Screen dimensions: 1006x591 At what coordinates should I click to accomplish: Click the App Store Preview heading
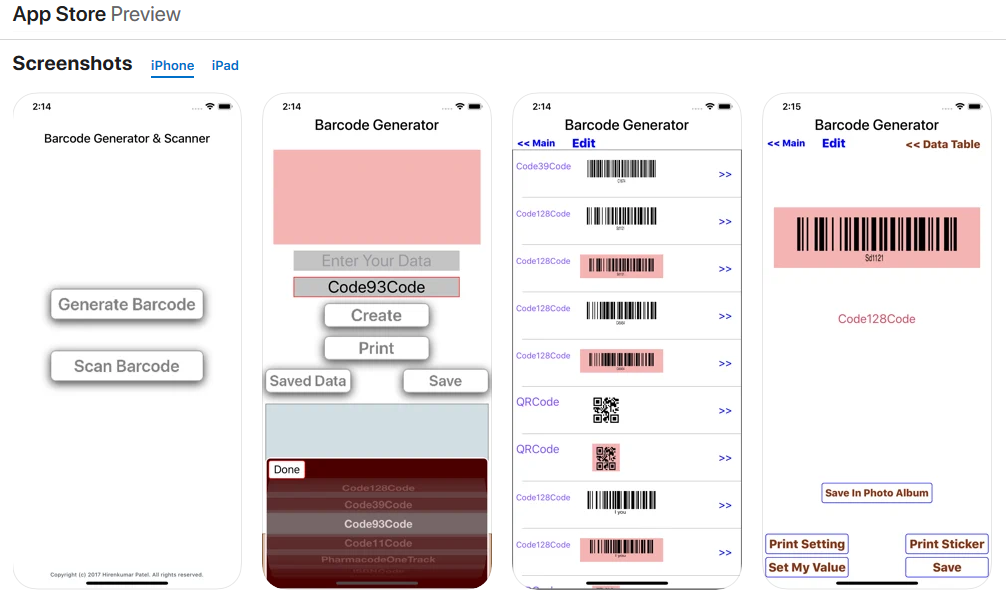pos(97,14)
